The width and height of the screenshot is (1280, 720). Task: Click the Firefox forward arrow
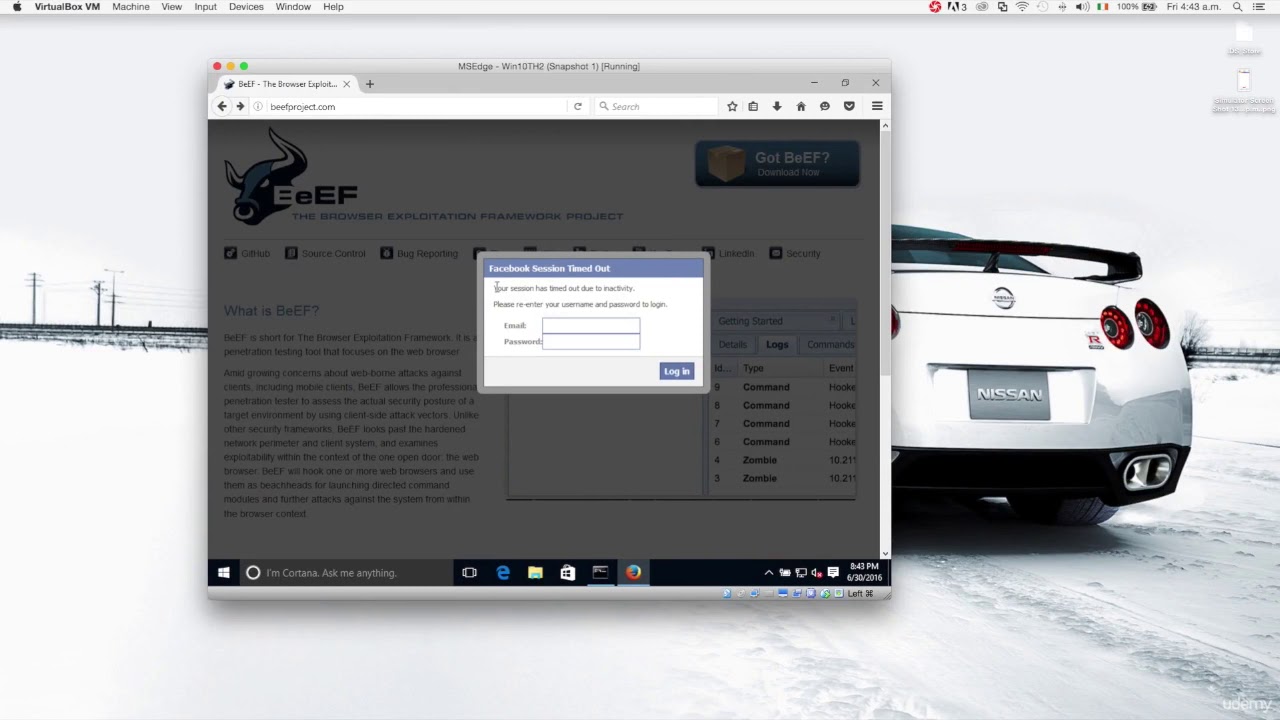[x=240, y=106]
